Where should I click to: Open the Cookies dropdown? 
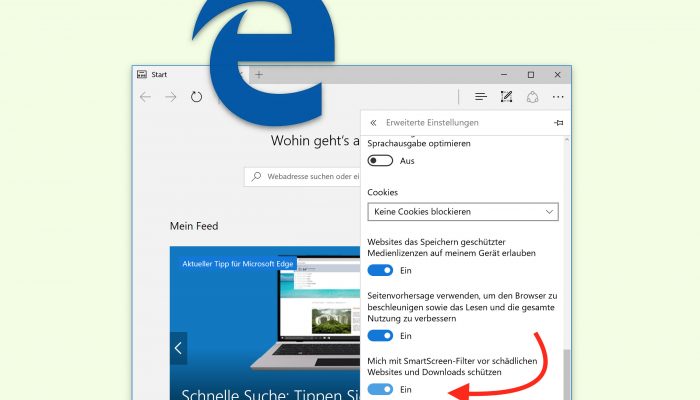click(463, 212)
